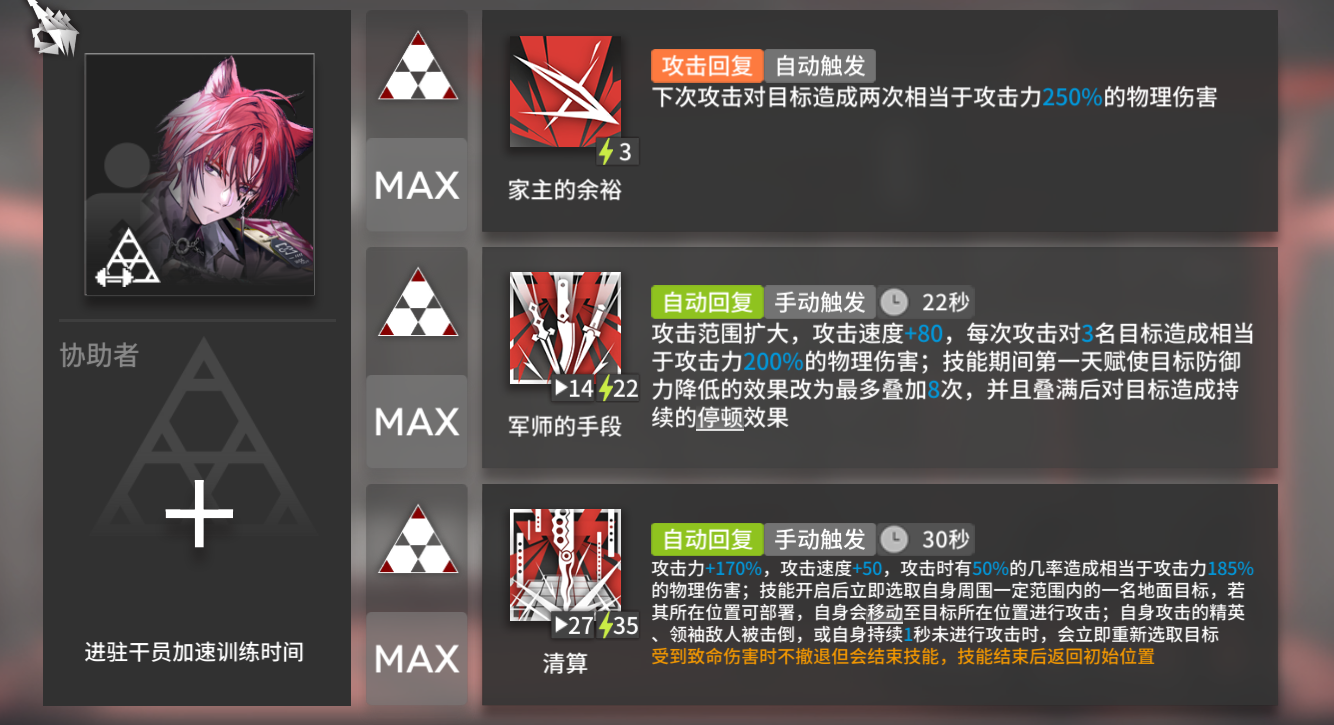Screen dimensions: 1334x725
Task: Select the 军师的手段 skill icon
Action: 565,328
